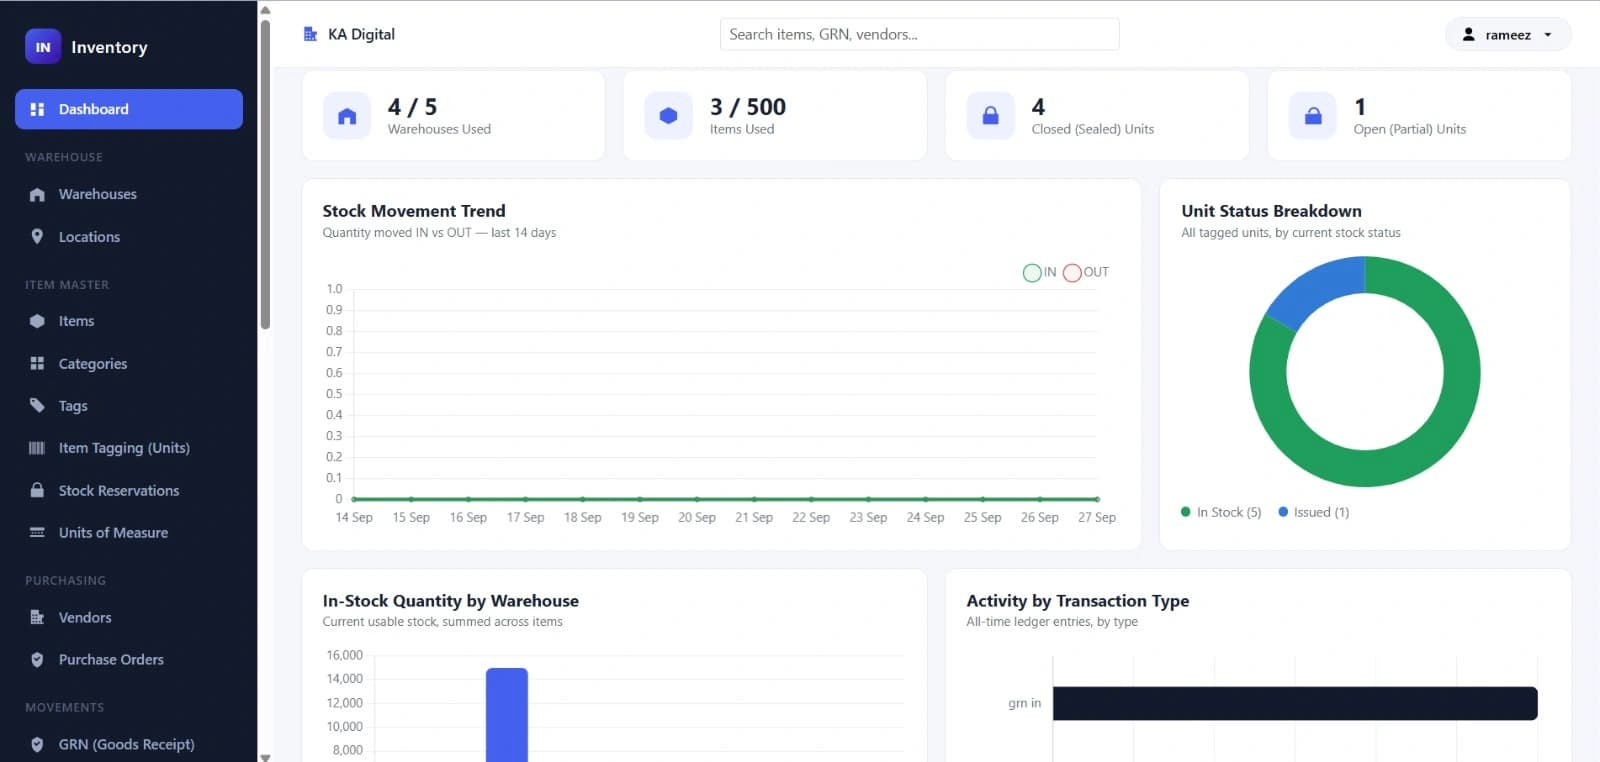Click the dropdown caret next to rameez
The image size is (1600, 762).
pyautogui.click(x=1548, y=35)
